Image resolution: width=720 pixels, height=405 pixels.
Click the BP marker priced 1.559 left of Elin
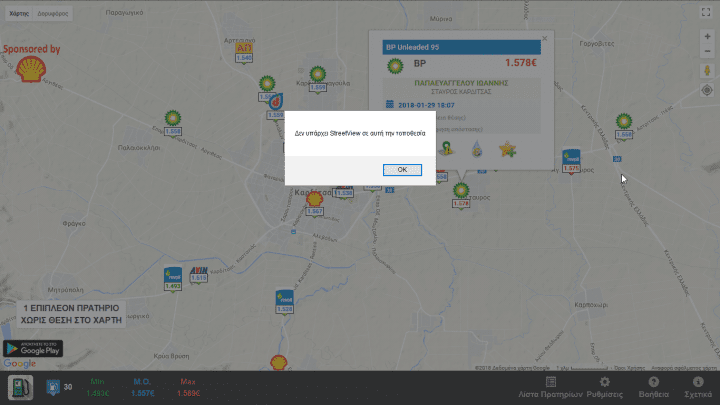[267, 89]
